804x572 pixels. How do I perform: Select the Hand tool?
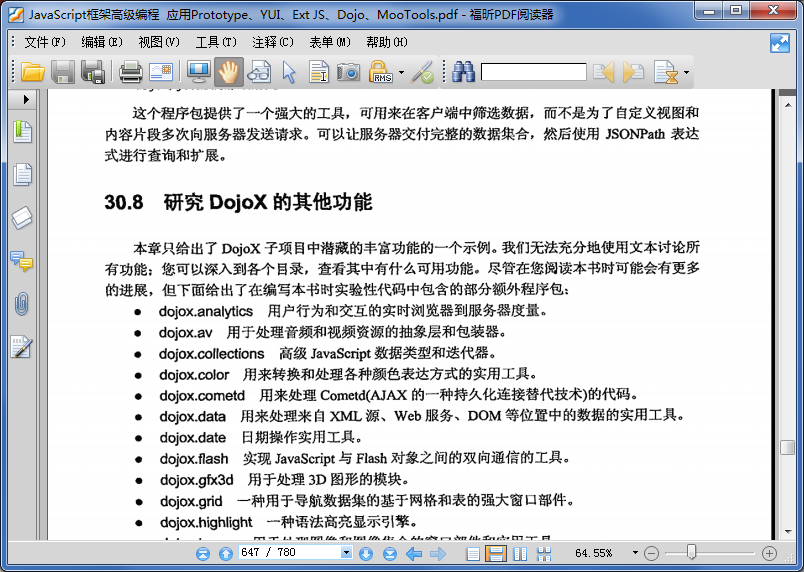click(x=228, y=72)
